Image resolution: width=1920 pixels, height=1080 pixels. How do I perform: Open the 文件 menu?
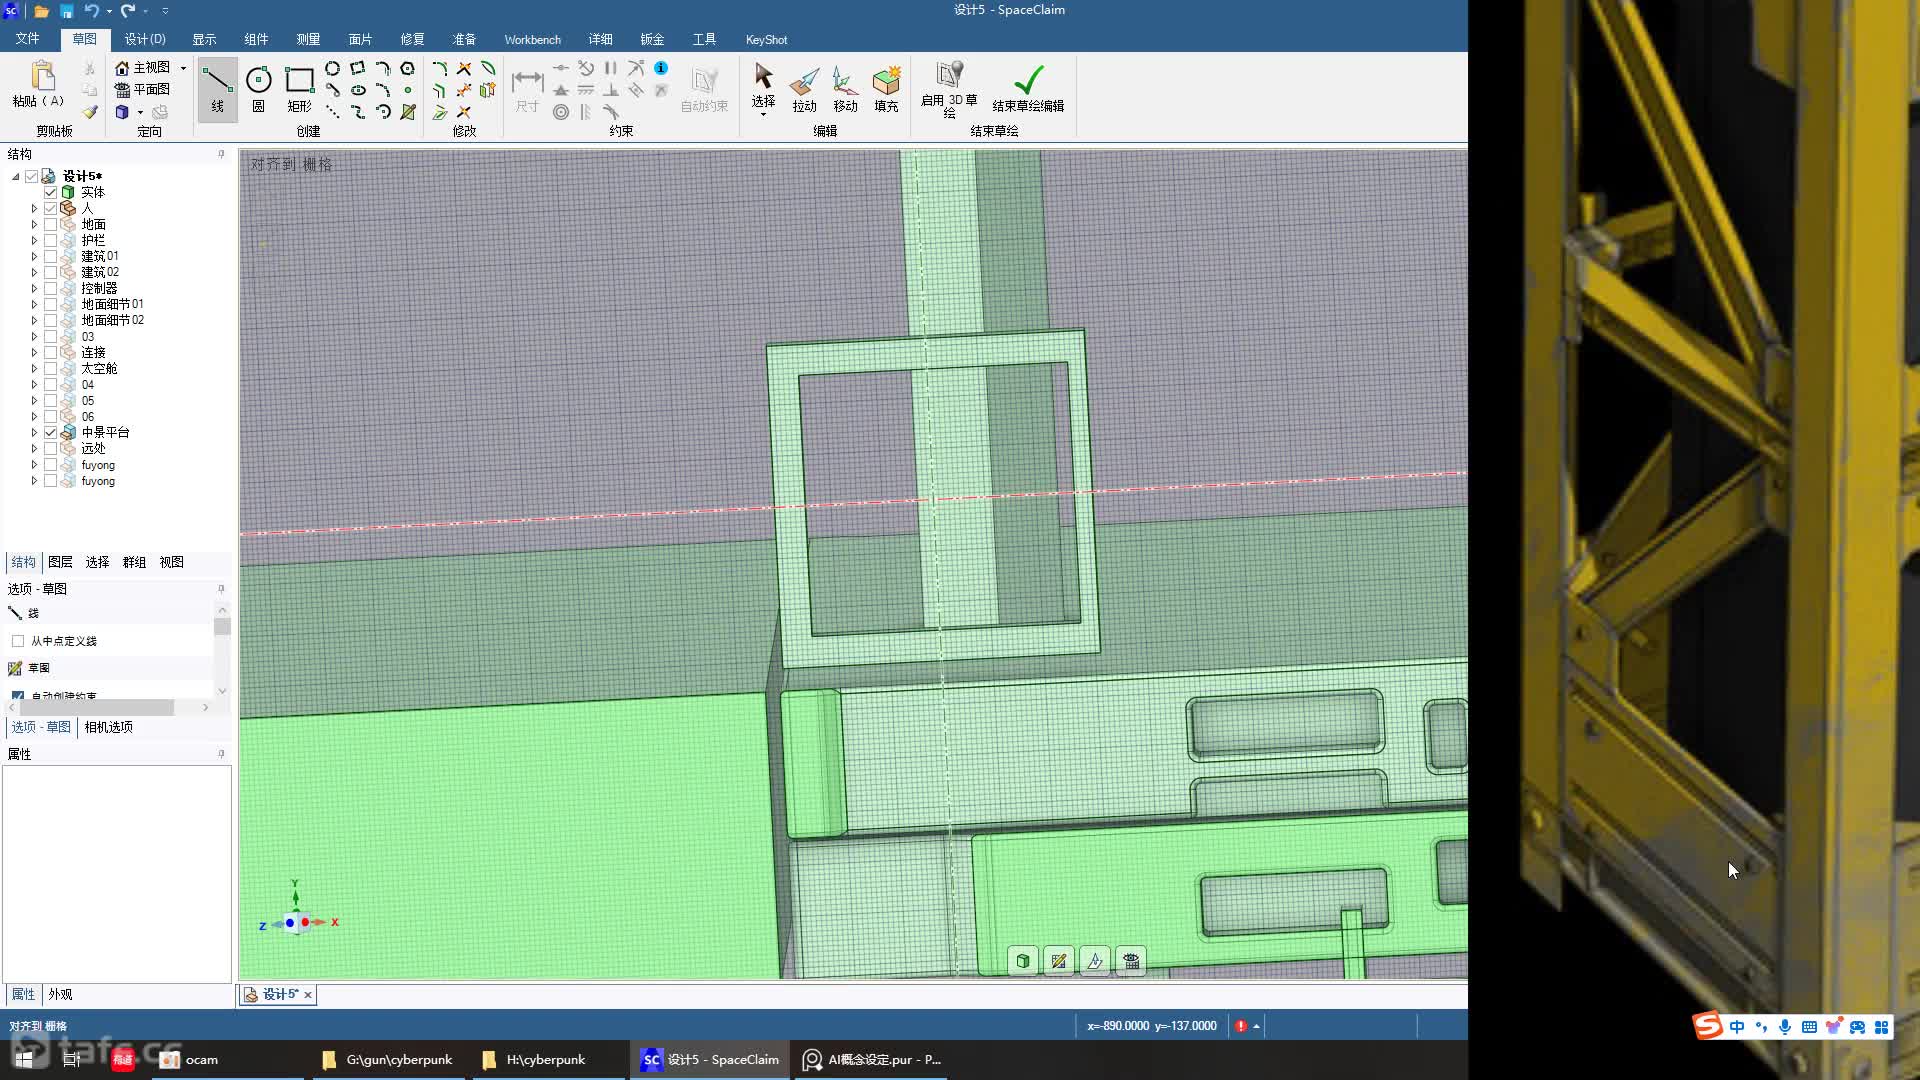coord(27,39)
